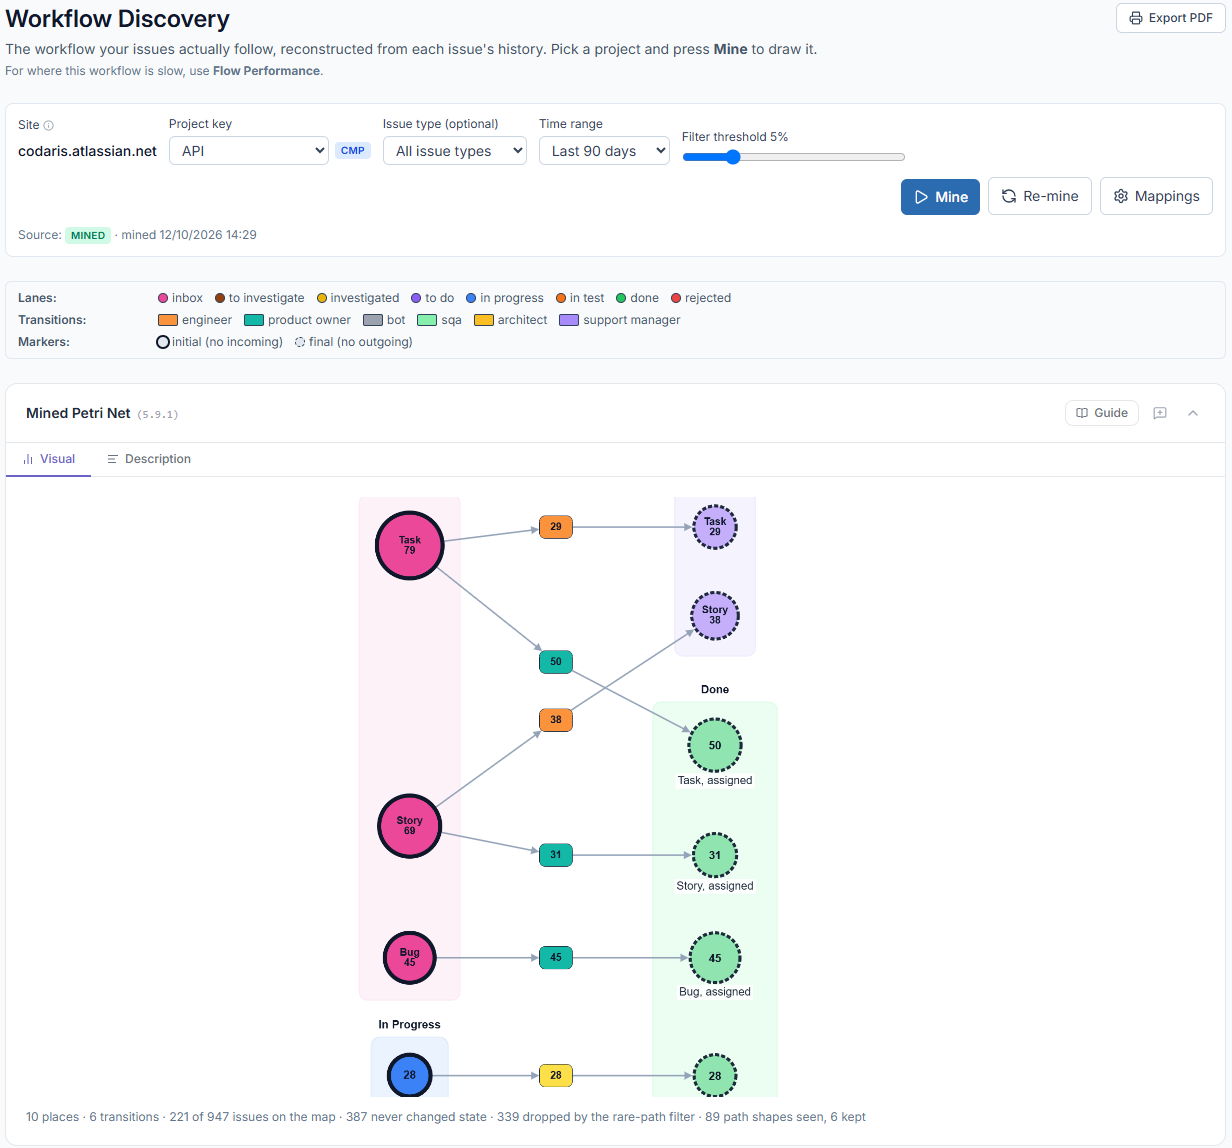Click the codaris.atlassian.net site name
The image size is (1232, 1148).
click(88, 151)
